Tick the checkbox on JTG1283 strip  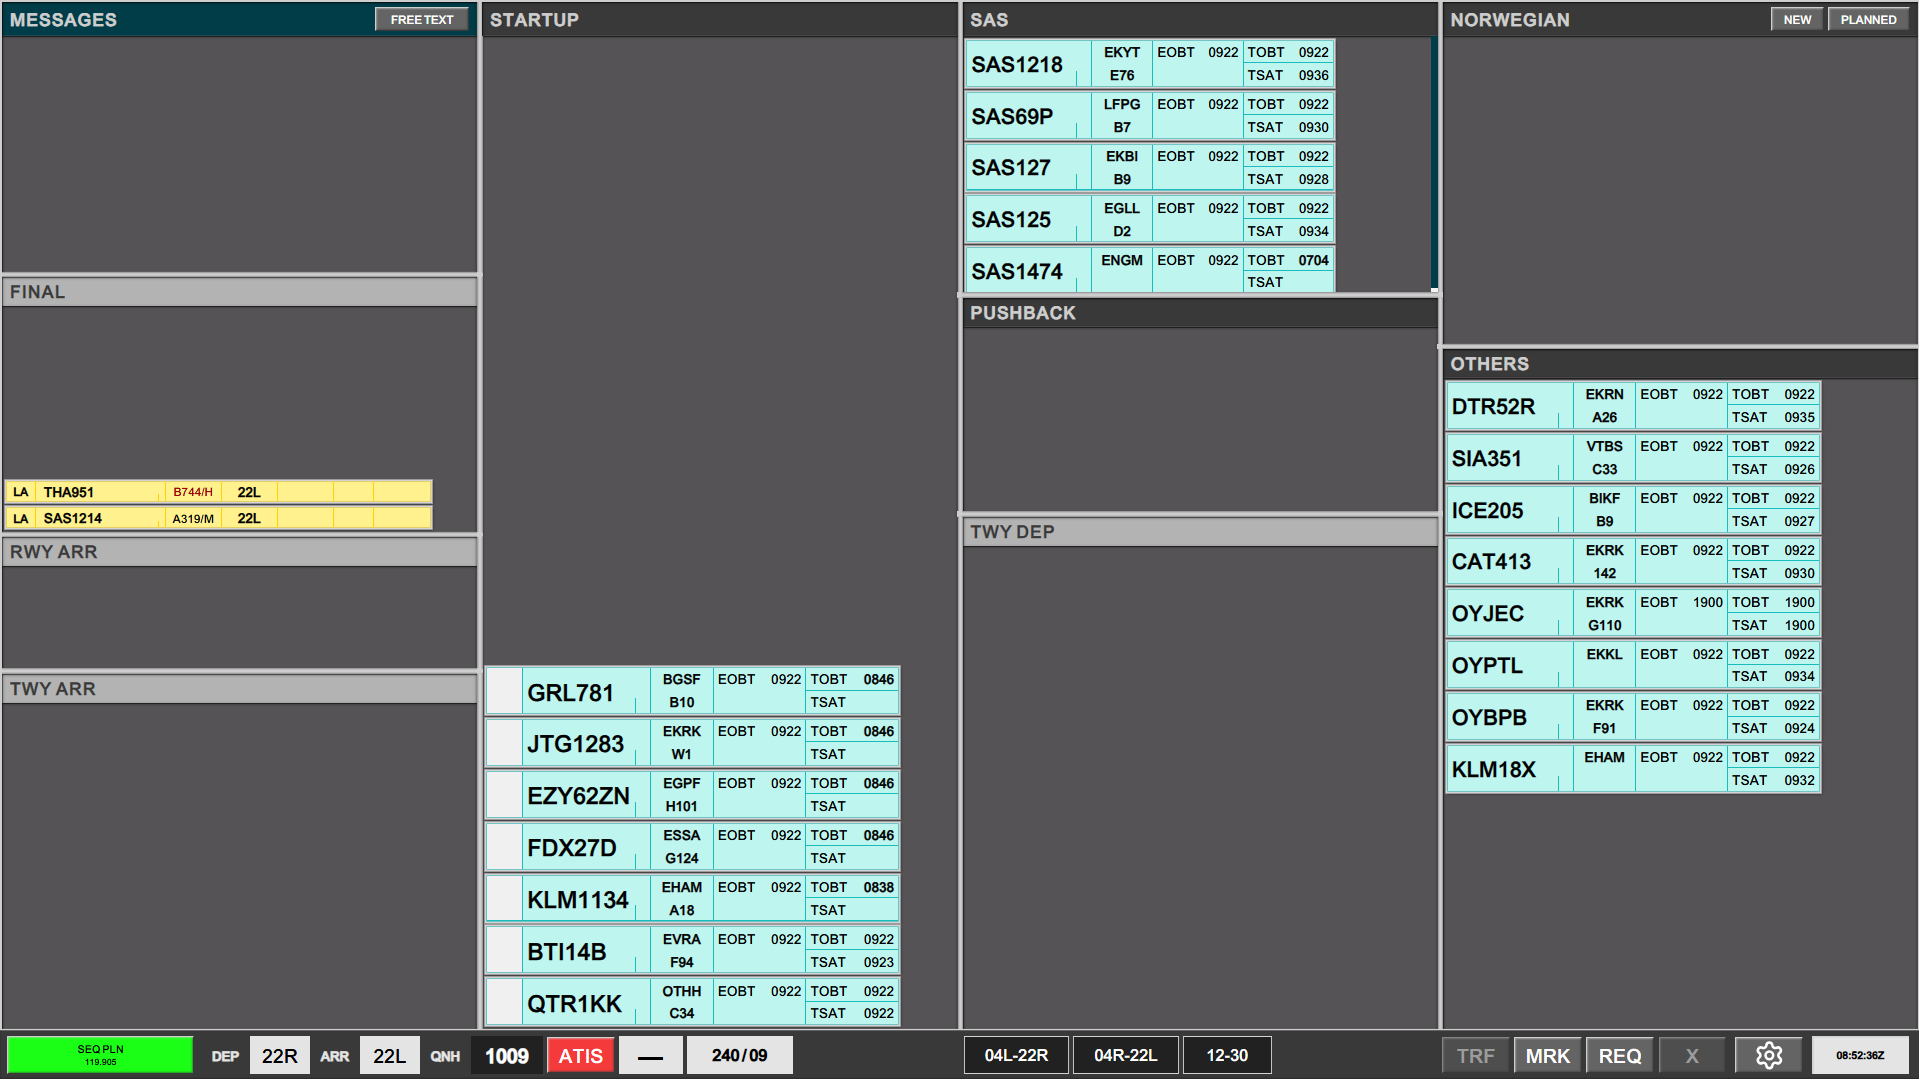(504, 743)
